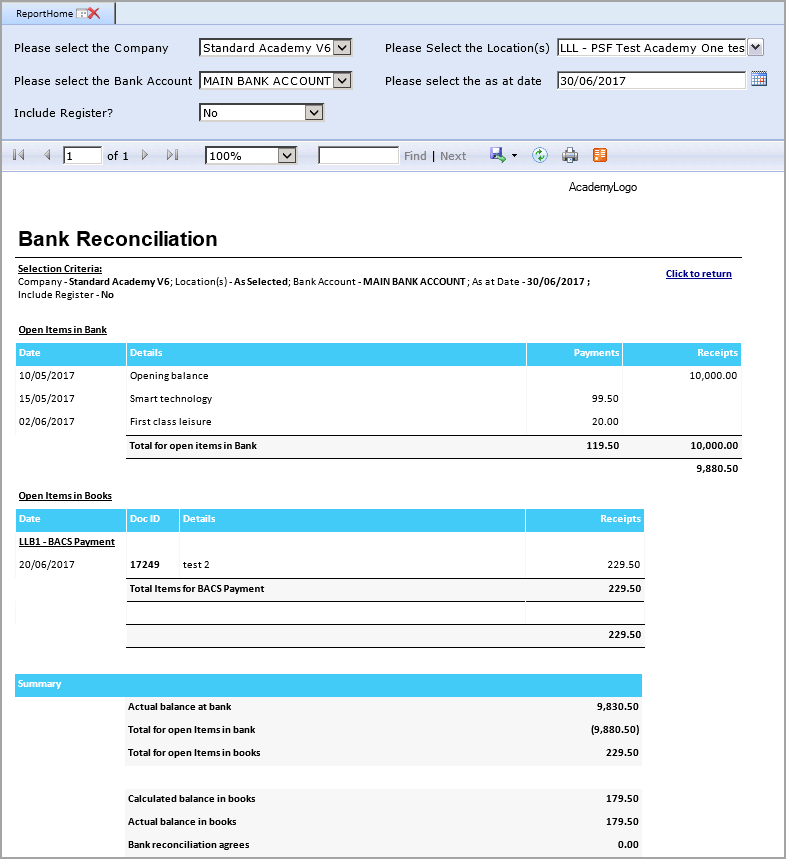Go to previous report page
Viewport: 786px width, 859px height.
click(x=47, y=155)
